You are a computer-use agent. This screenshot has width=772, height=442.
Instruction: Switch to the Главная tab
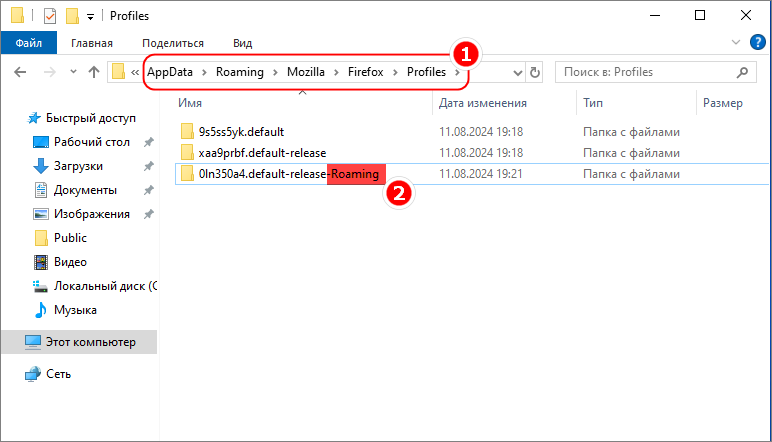click(92, 43)
